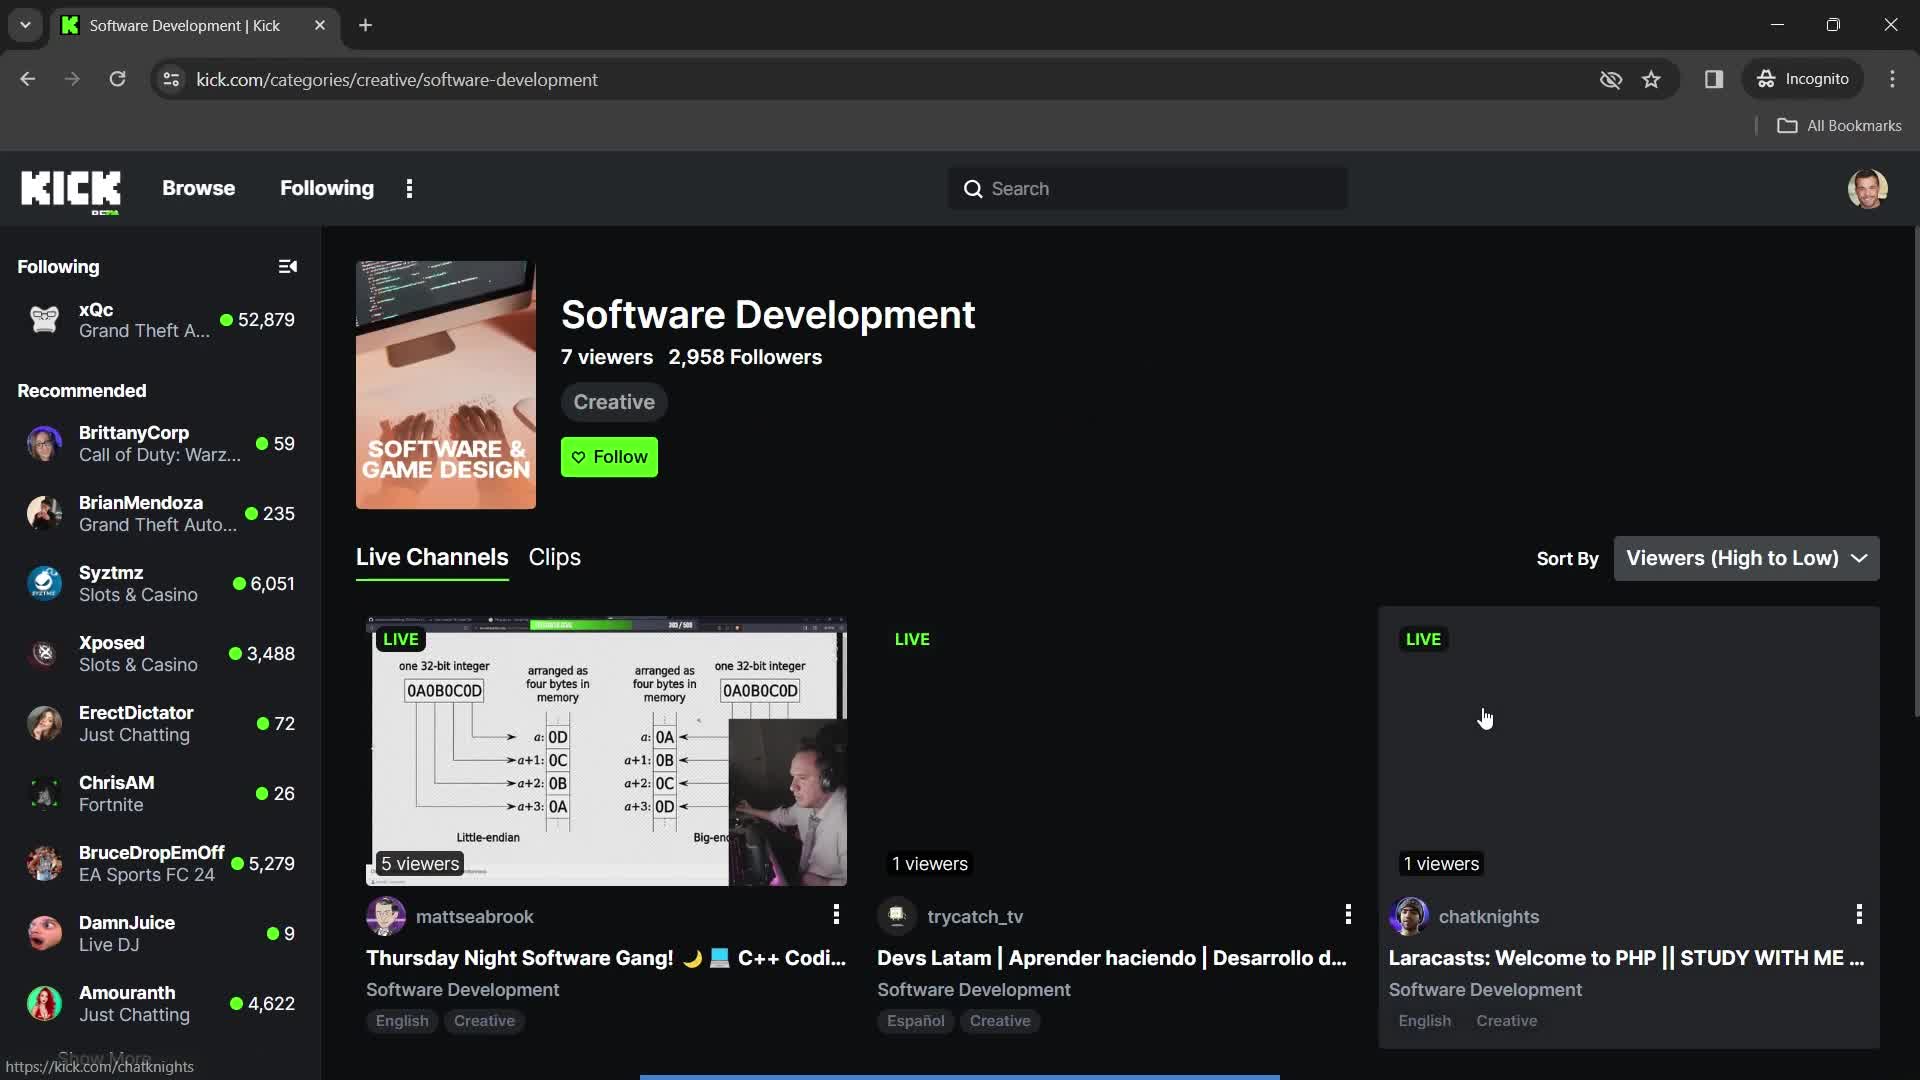
Task: Click the page vertical scrollbar
Action: tap(1915, 471)
